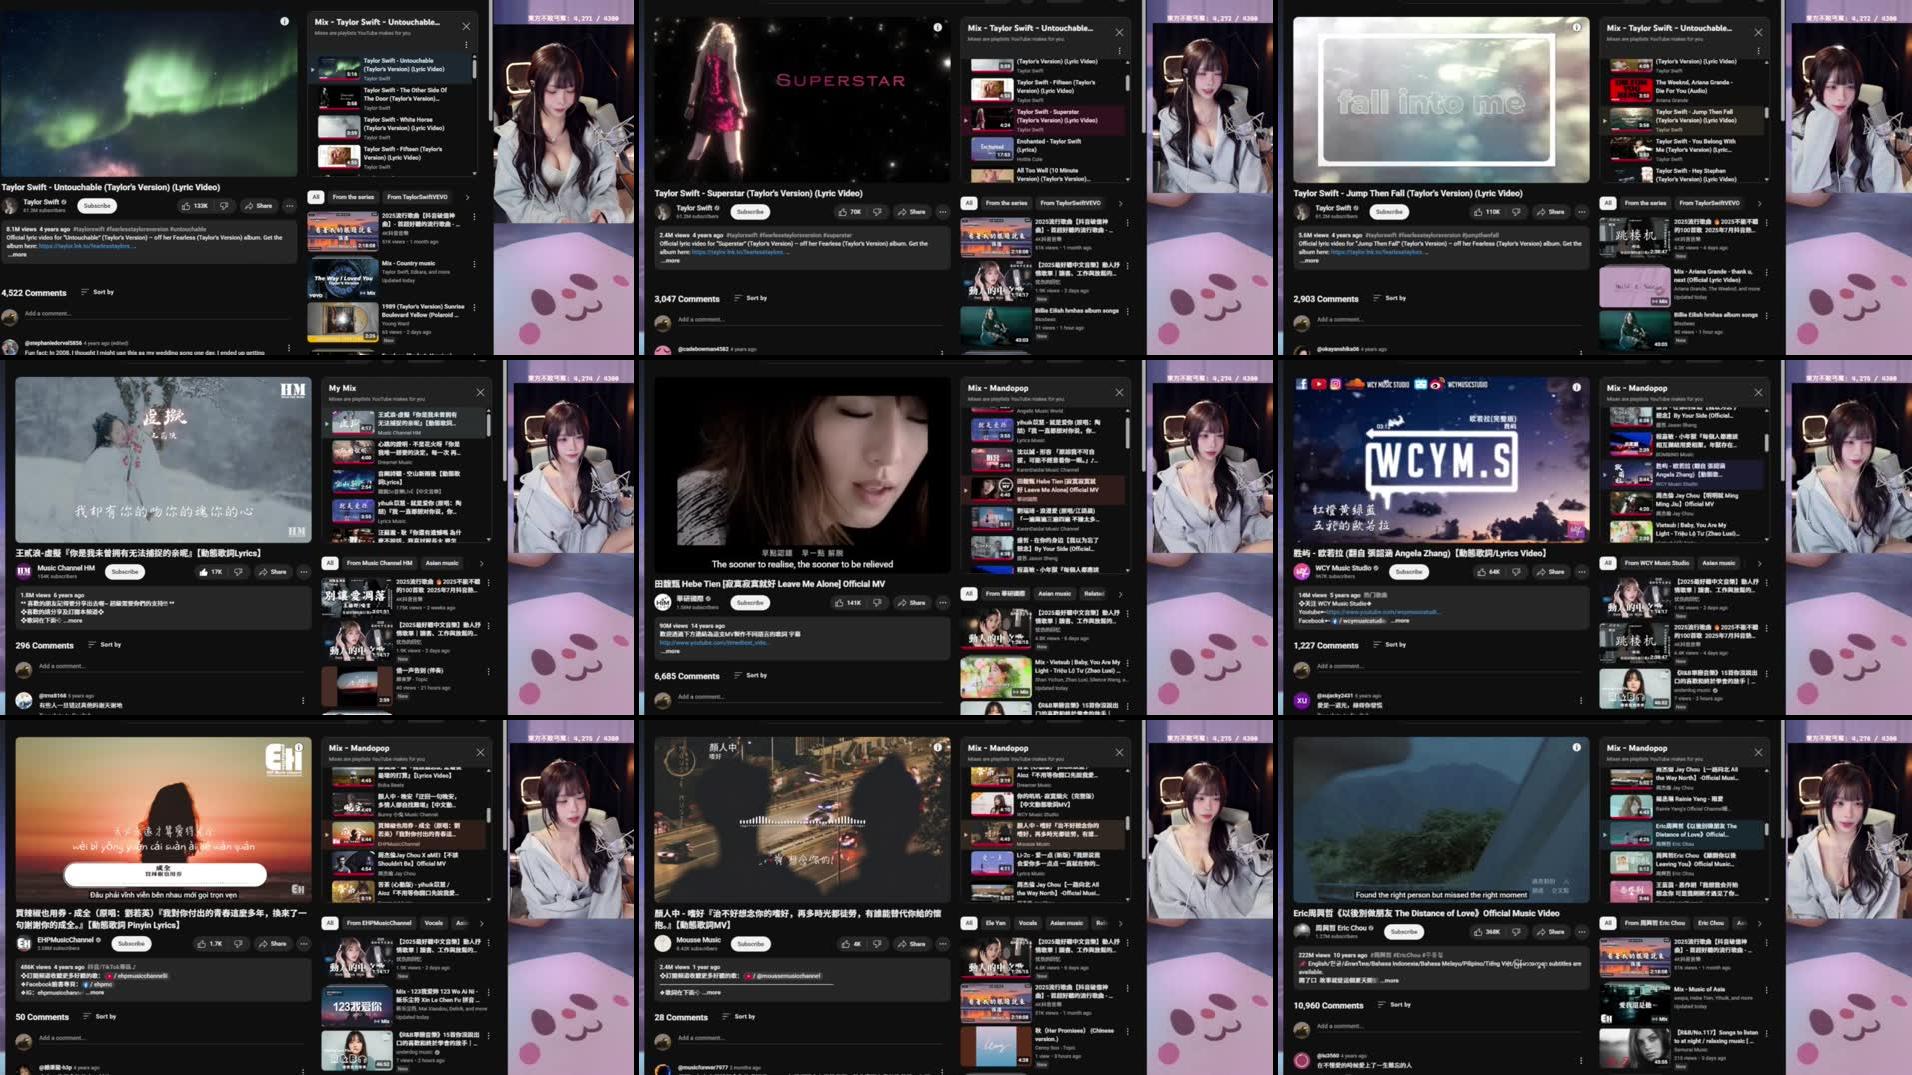
Task: Open the Sort by menu for 296 Comments
Action: pos(105,644)
